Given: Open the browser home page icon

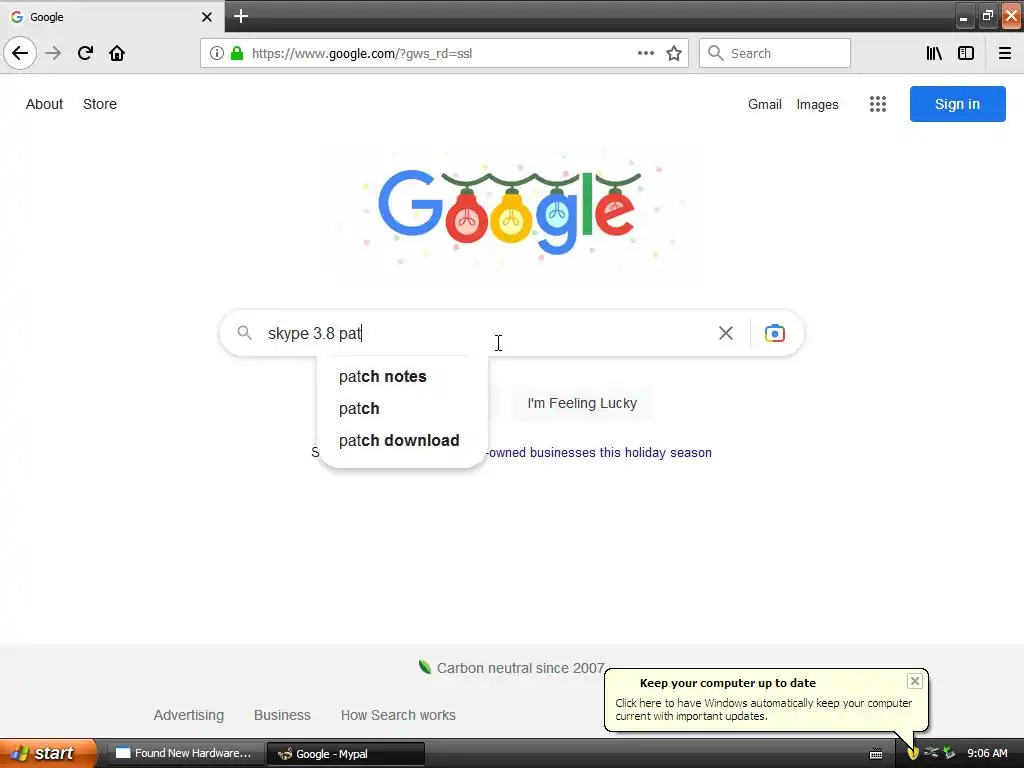Looking at the screenshot, I should pos(117,53).
